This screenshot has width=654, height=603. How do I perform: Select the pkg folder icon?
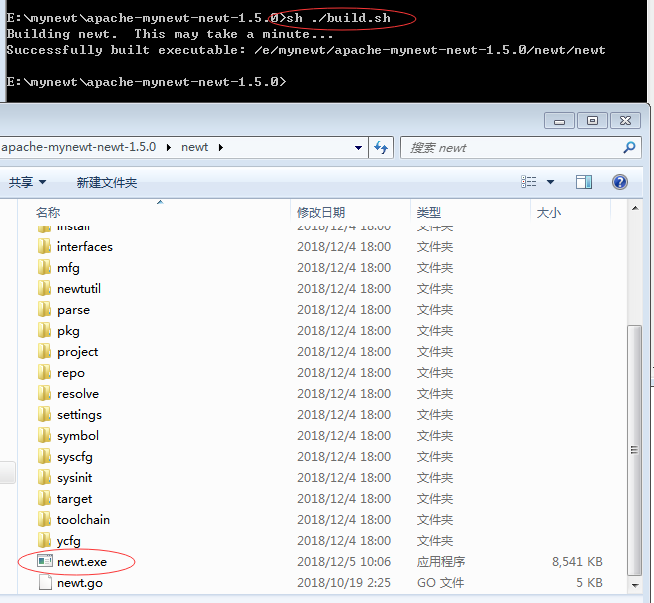[x=44, y=330]
